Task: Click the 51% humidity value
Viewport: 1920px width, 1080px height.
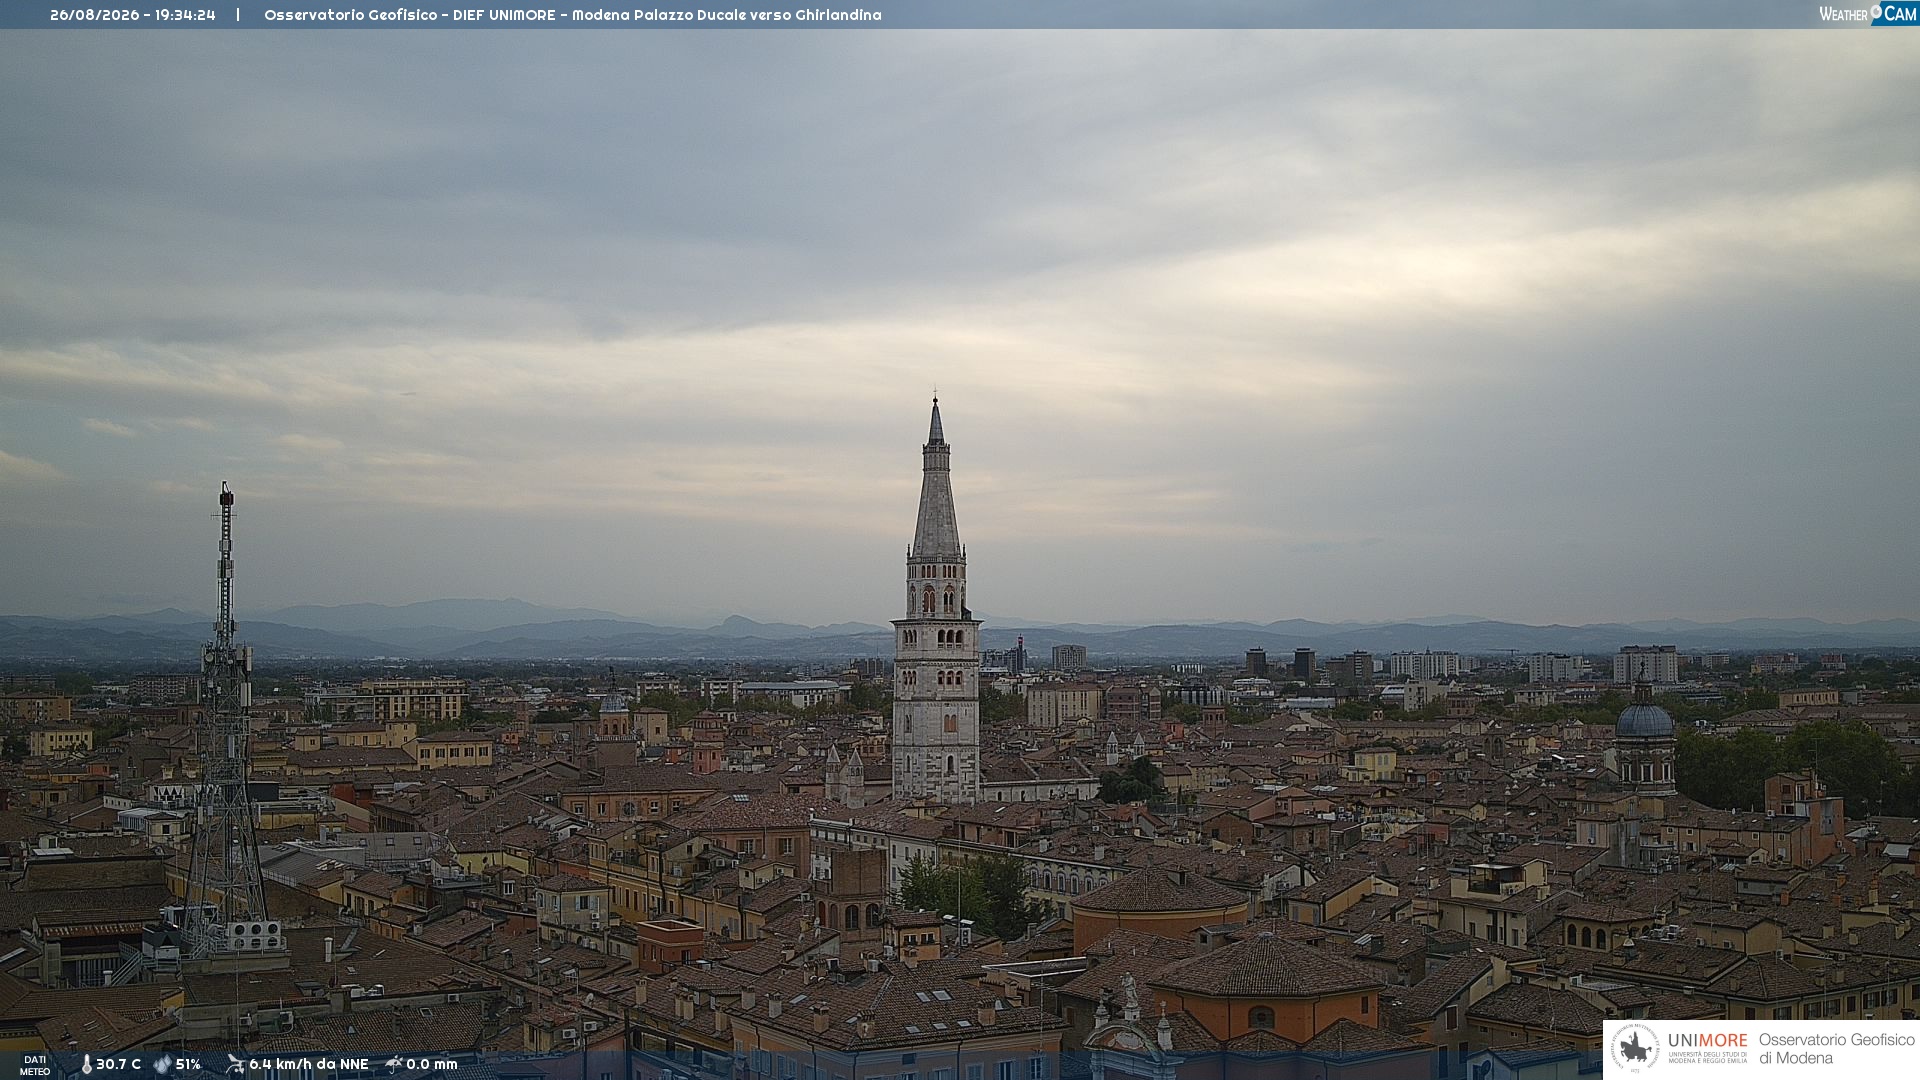Action: [188, 1064]
